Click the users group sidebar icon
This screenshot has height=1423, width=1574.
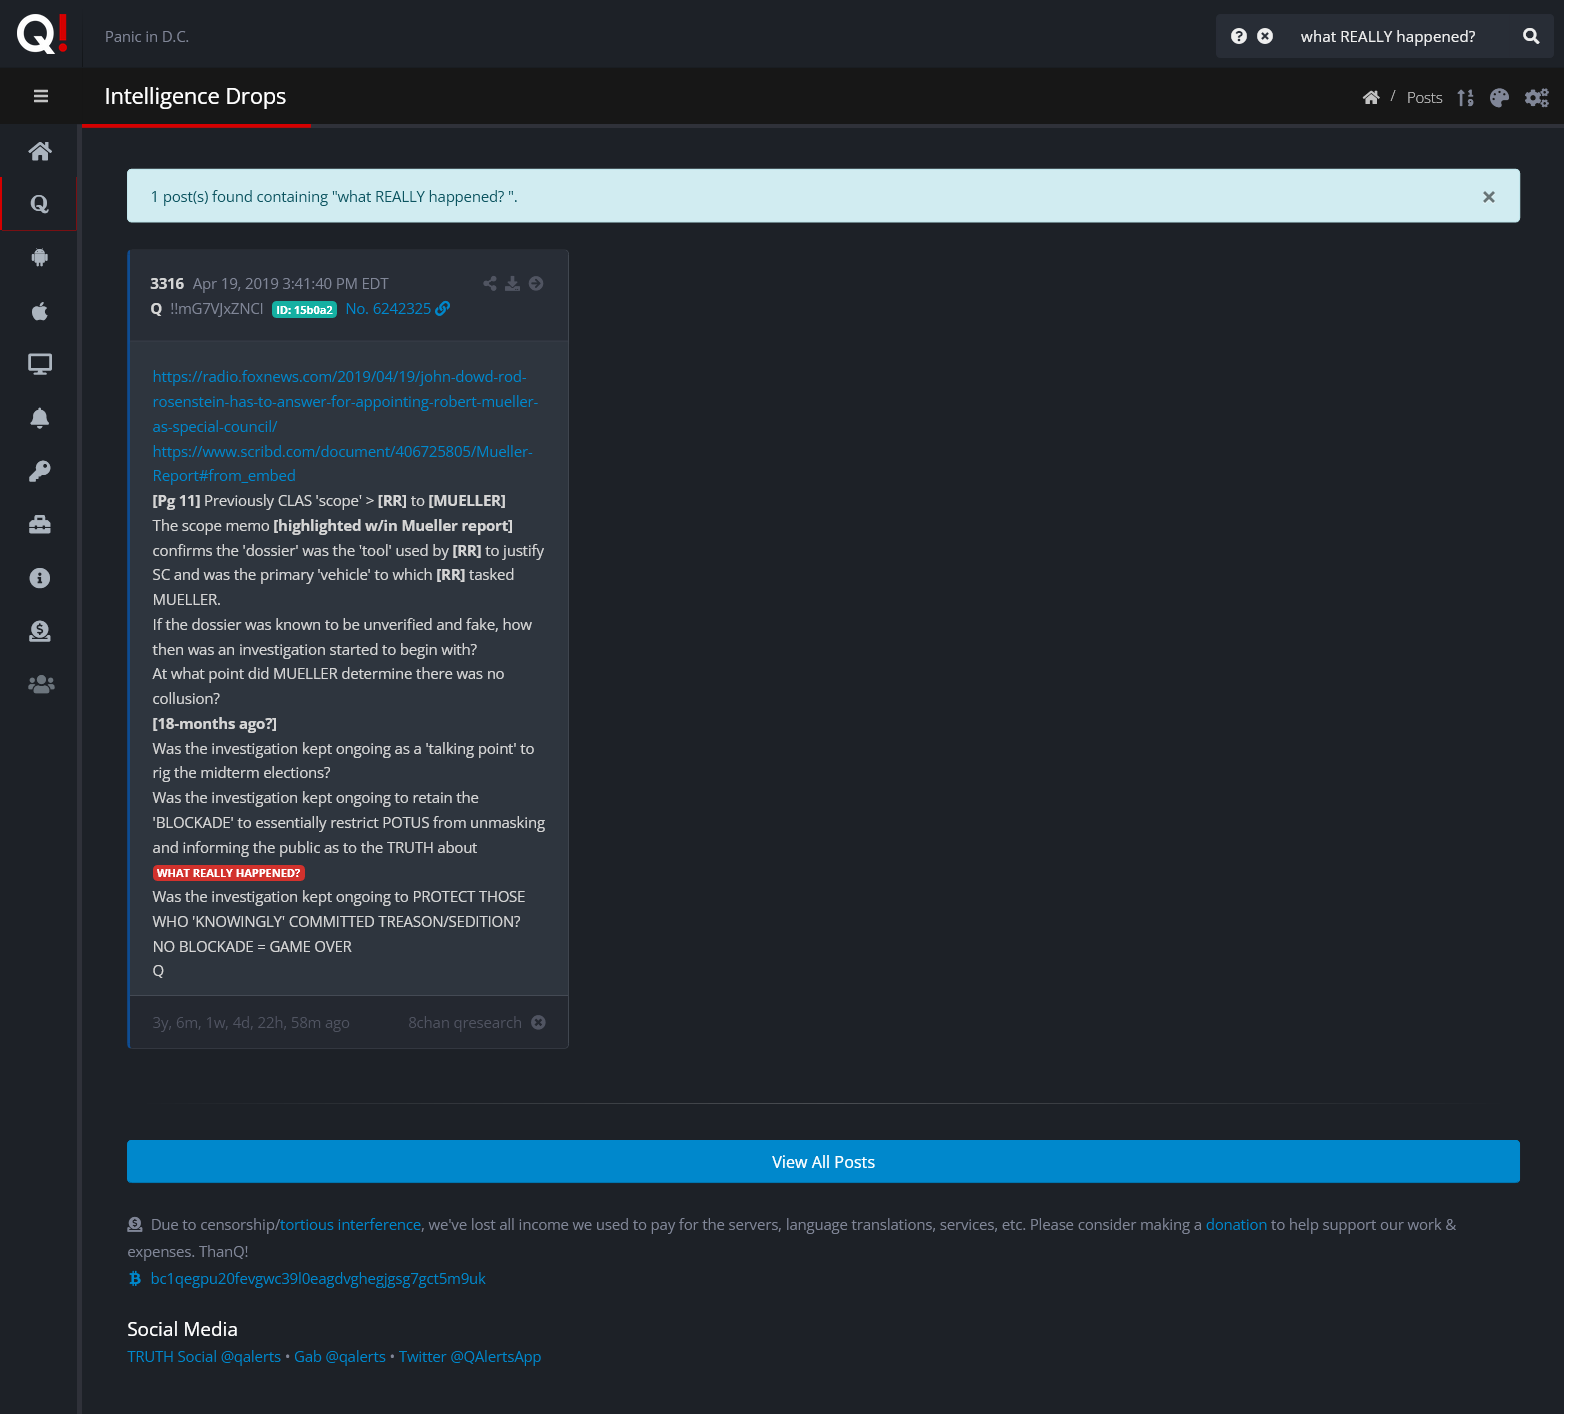[x=41, y=684]
